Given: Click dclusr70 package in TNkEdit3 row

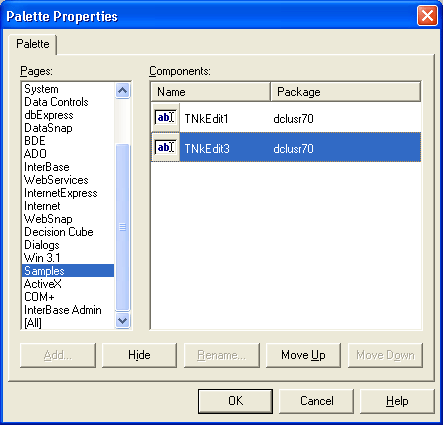Looking at the screenshot, I should (293, 149).
